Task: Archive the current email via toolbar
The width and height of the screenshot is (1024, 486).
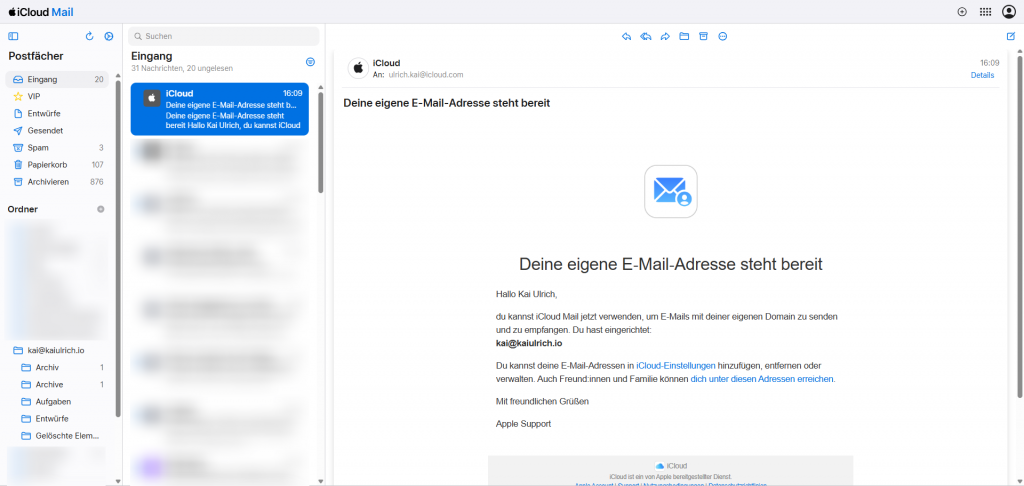Action: [x=703, y=36]
